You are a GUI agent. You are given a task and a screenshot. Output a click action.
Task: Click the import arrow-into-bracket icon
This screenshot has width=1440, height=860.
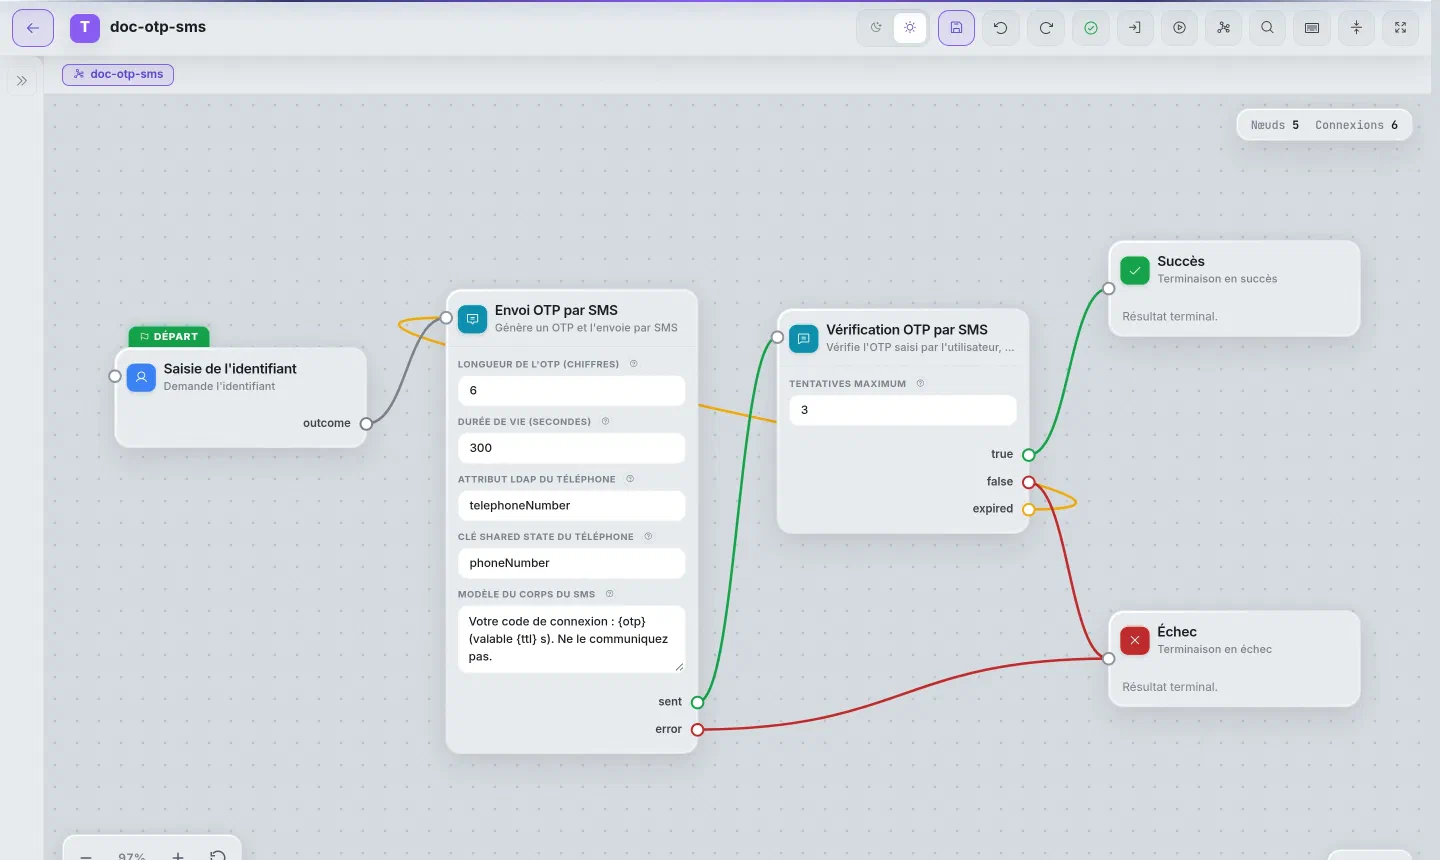tap(1135, 28)
